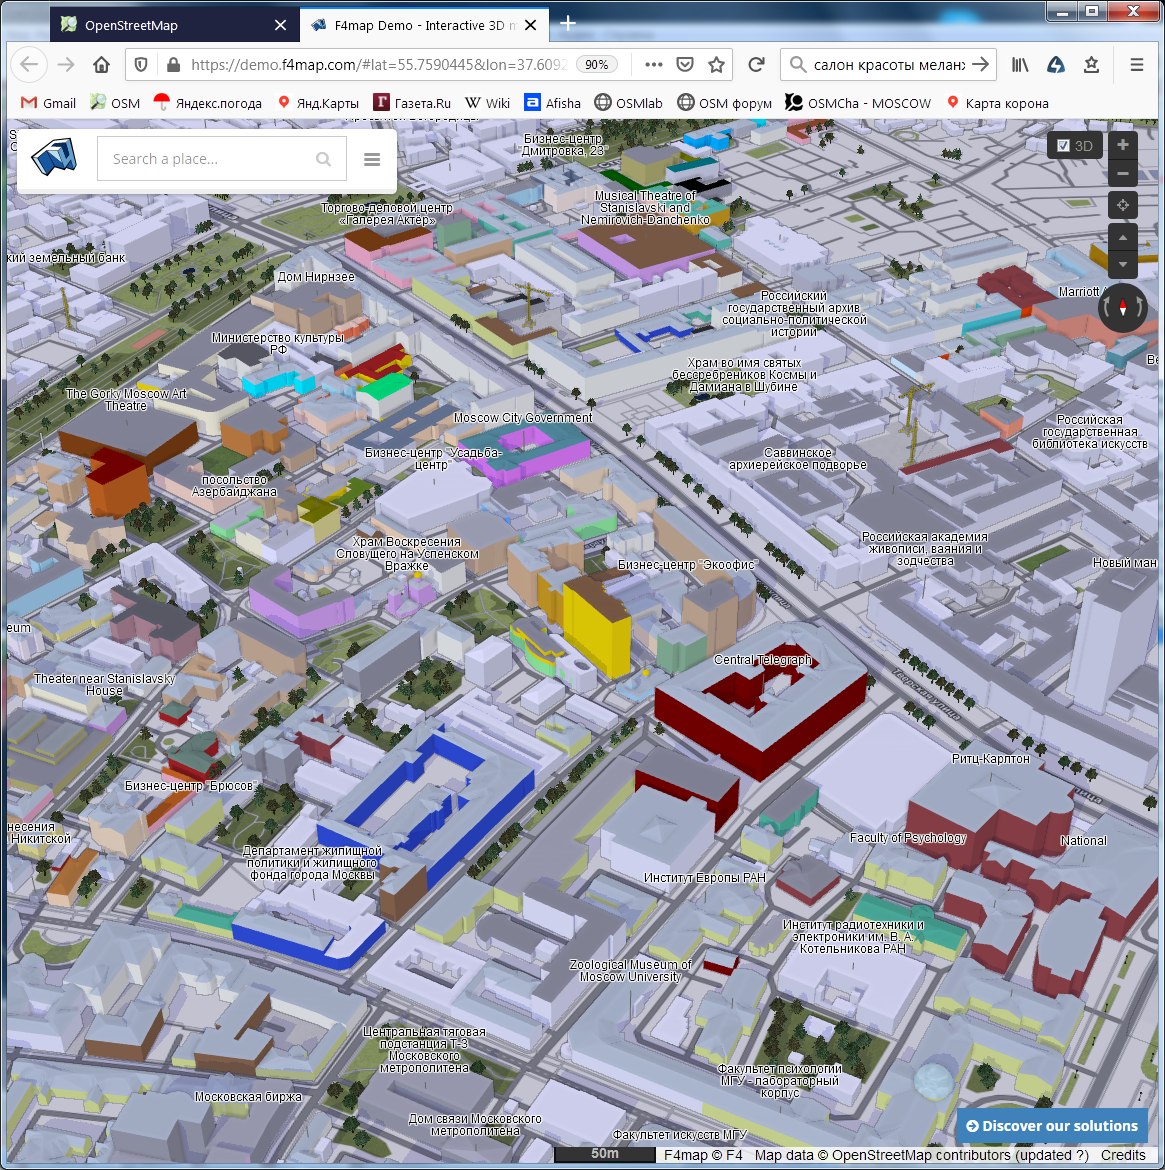Toggle the 3D checkbox
The image size is (1165, 1170).
click(1064, 146)
